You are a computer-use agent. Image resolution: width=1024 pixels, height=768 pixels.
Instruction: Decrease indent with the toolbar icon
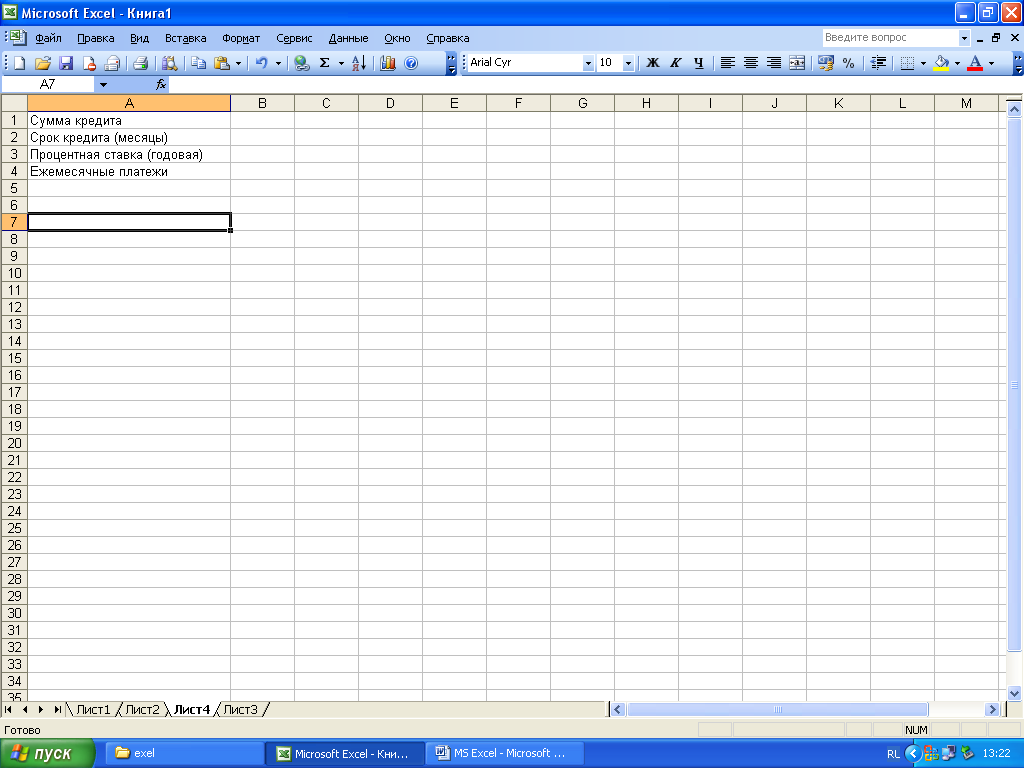878,63
